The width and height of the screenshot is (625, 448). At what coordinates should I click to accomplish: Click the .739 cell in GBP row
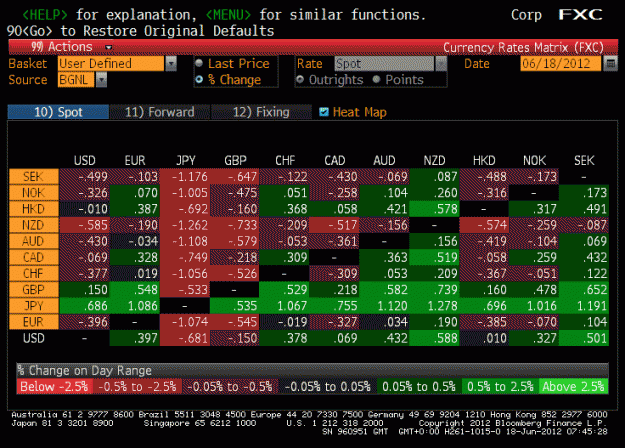pos(434,290)
